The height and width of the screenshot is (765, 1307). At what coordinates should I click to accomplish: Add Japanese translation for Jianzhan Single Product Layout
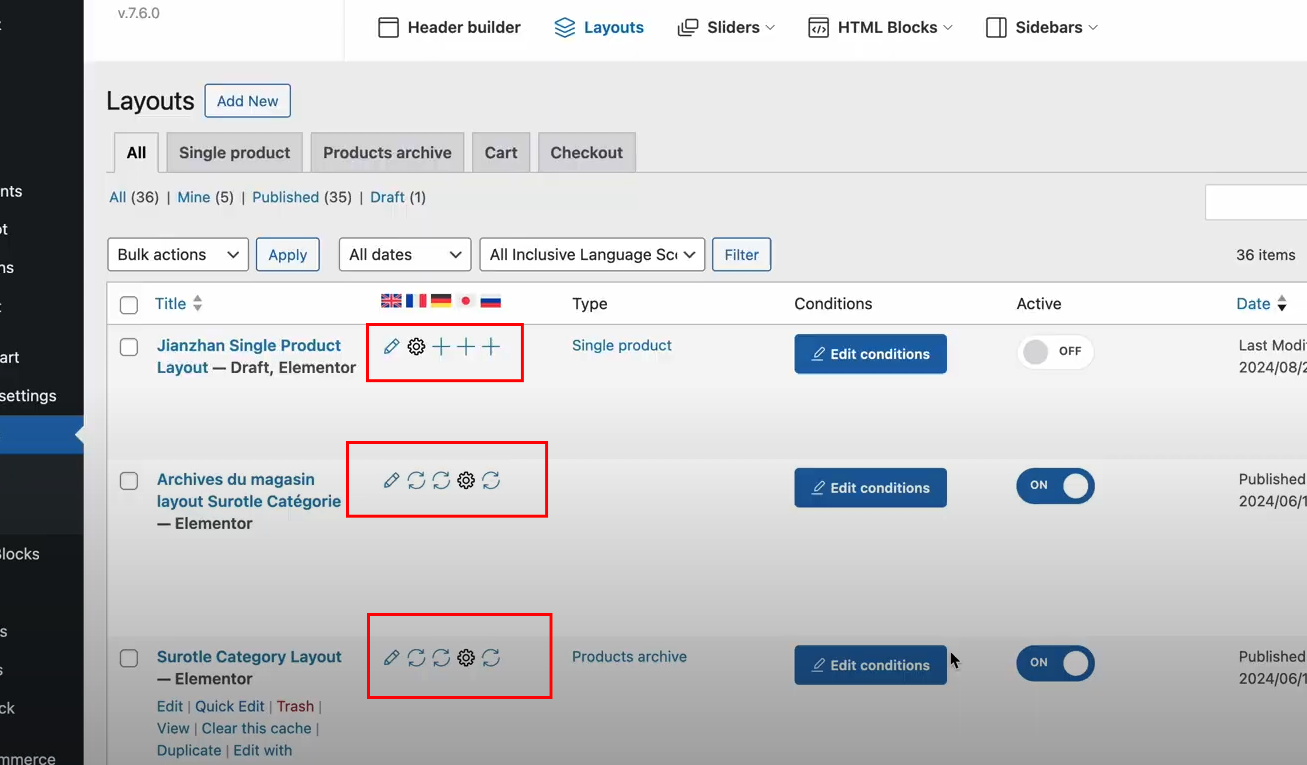click(466, 346)
